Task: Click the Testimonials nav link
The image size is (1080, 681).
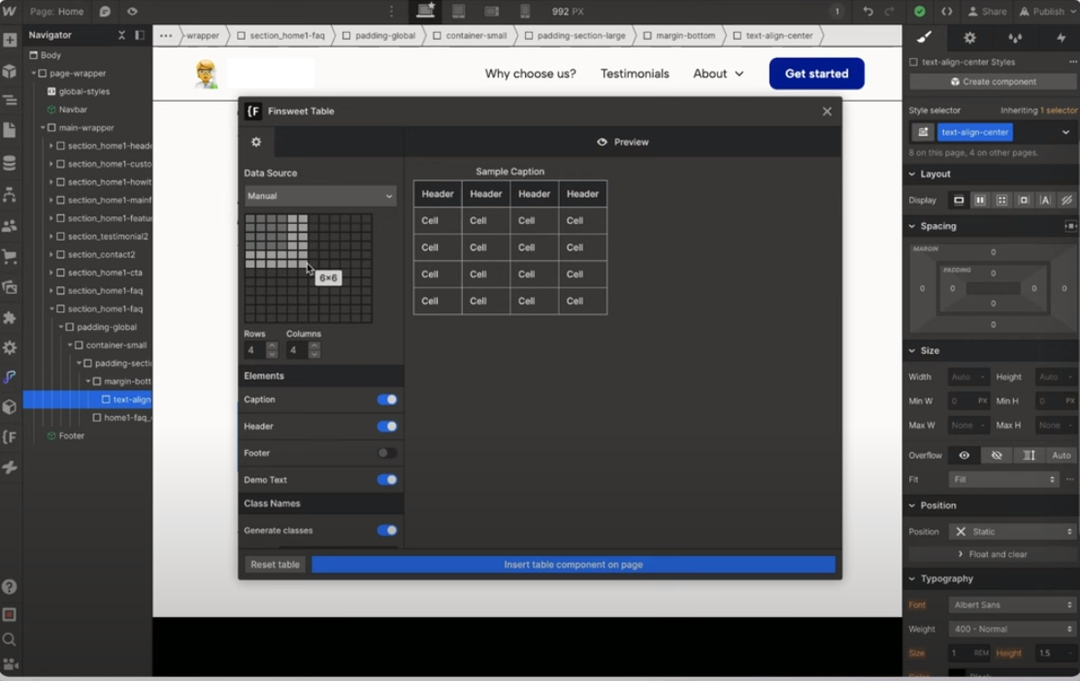Action: pos(634,74)
